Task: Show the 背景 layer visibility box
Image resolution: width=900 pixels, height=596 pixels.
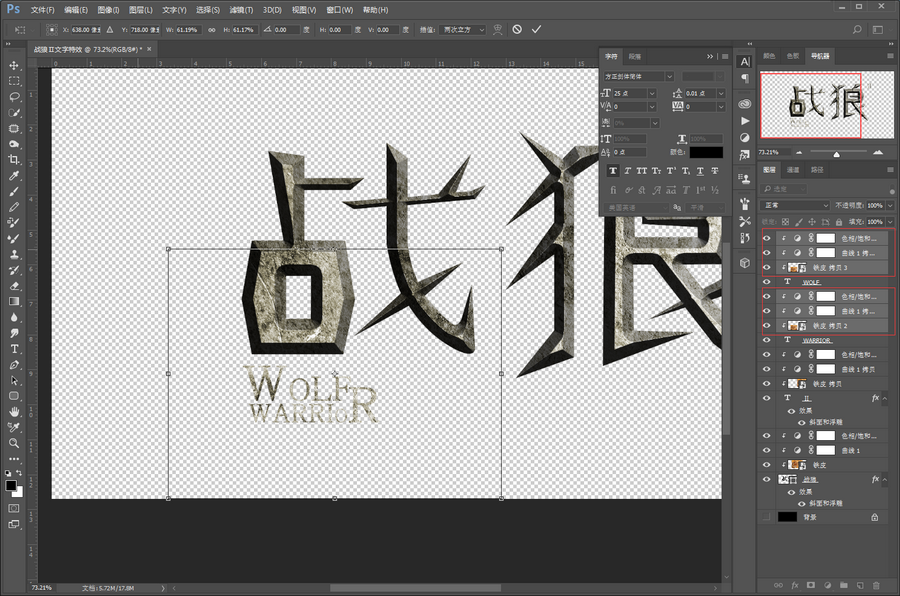Action: (767, 517)
